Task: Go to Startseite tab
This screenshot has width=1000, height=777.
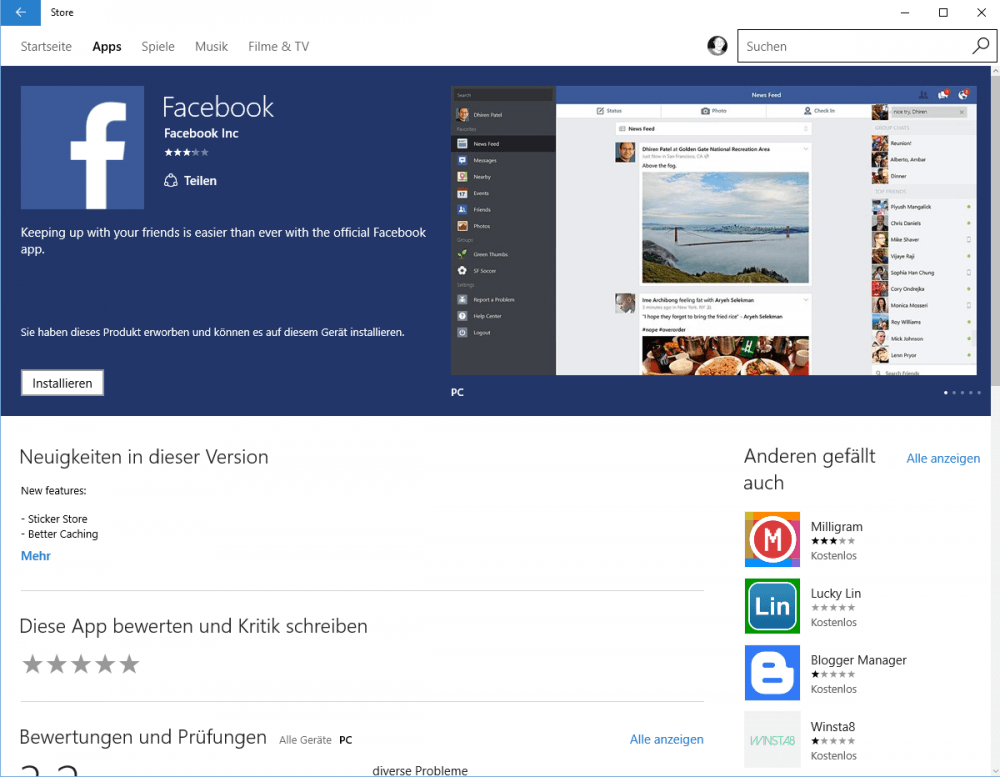Action: coord(46,47)
